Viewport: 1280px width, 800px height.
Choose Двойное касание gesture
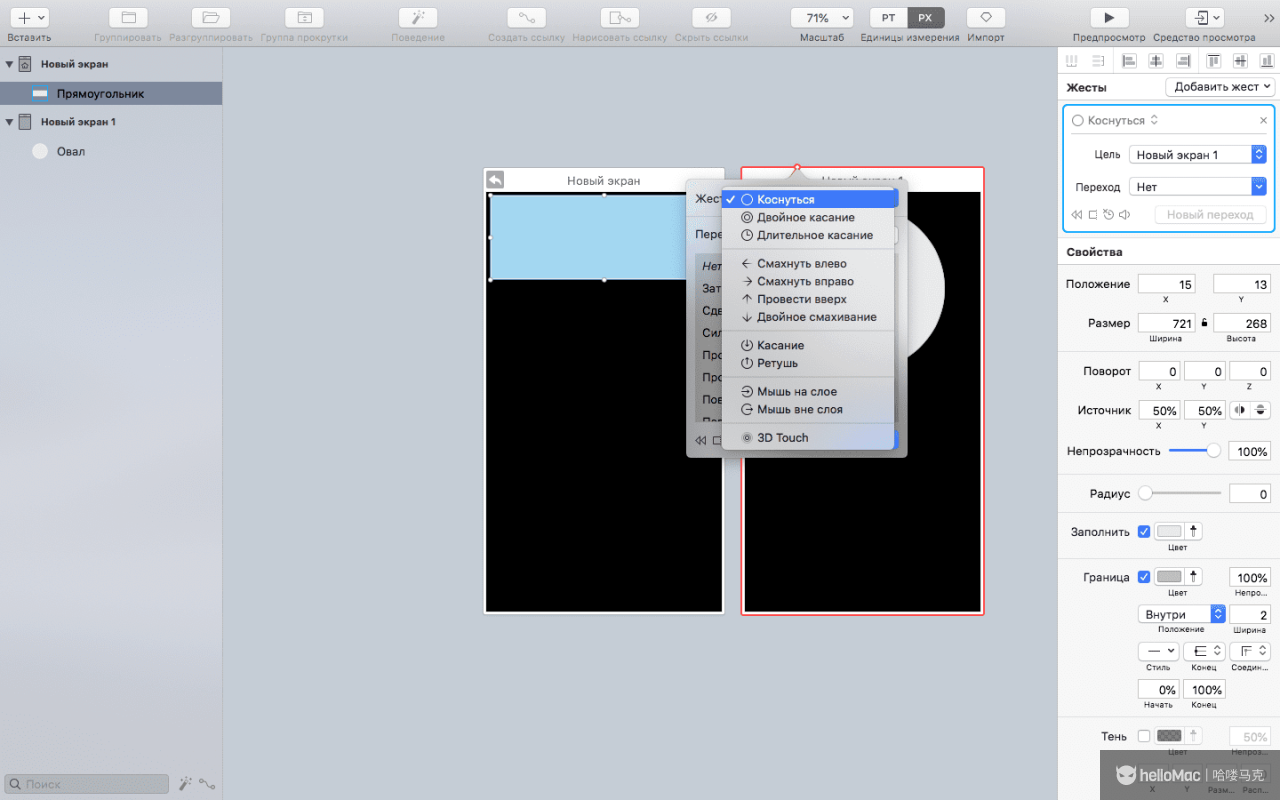coord(809,217)
